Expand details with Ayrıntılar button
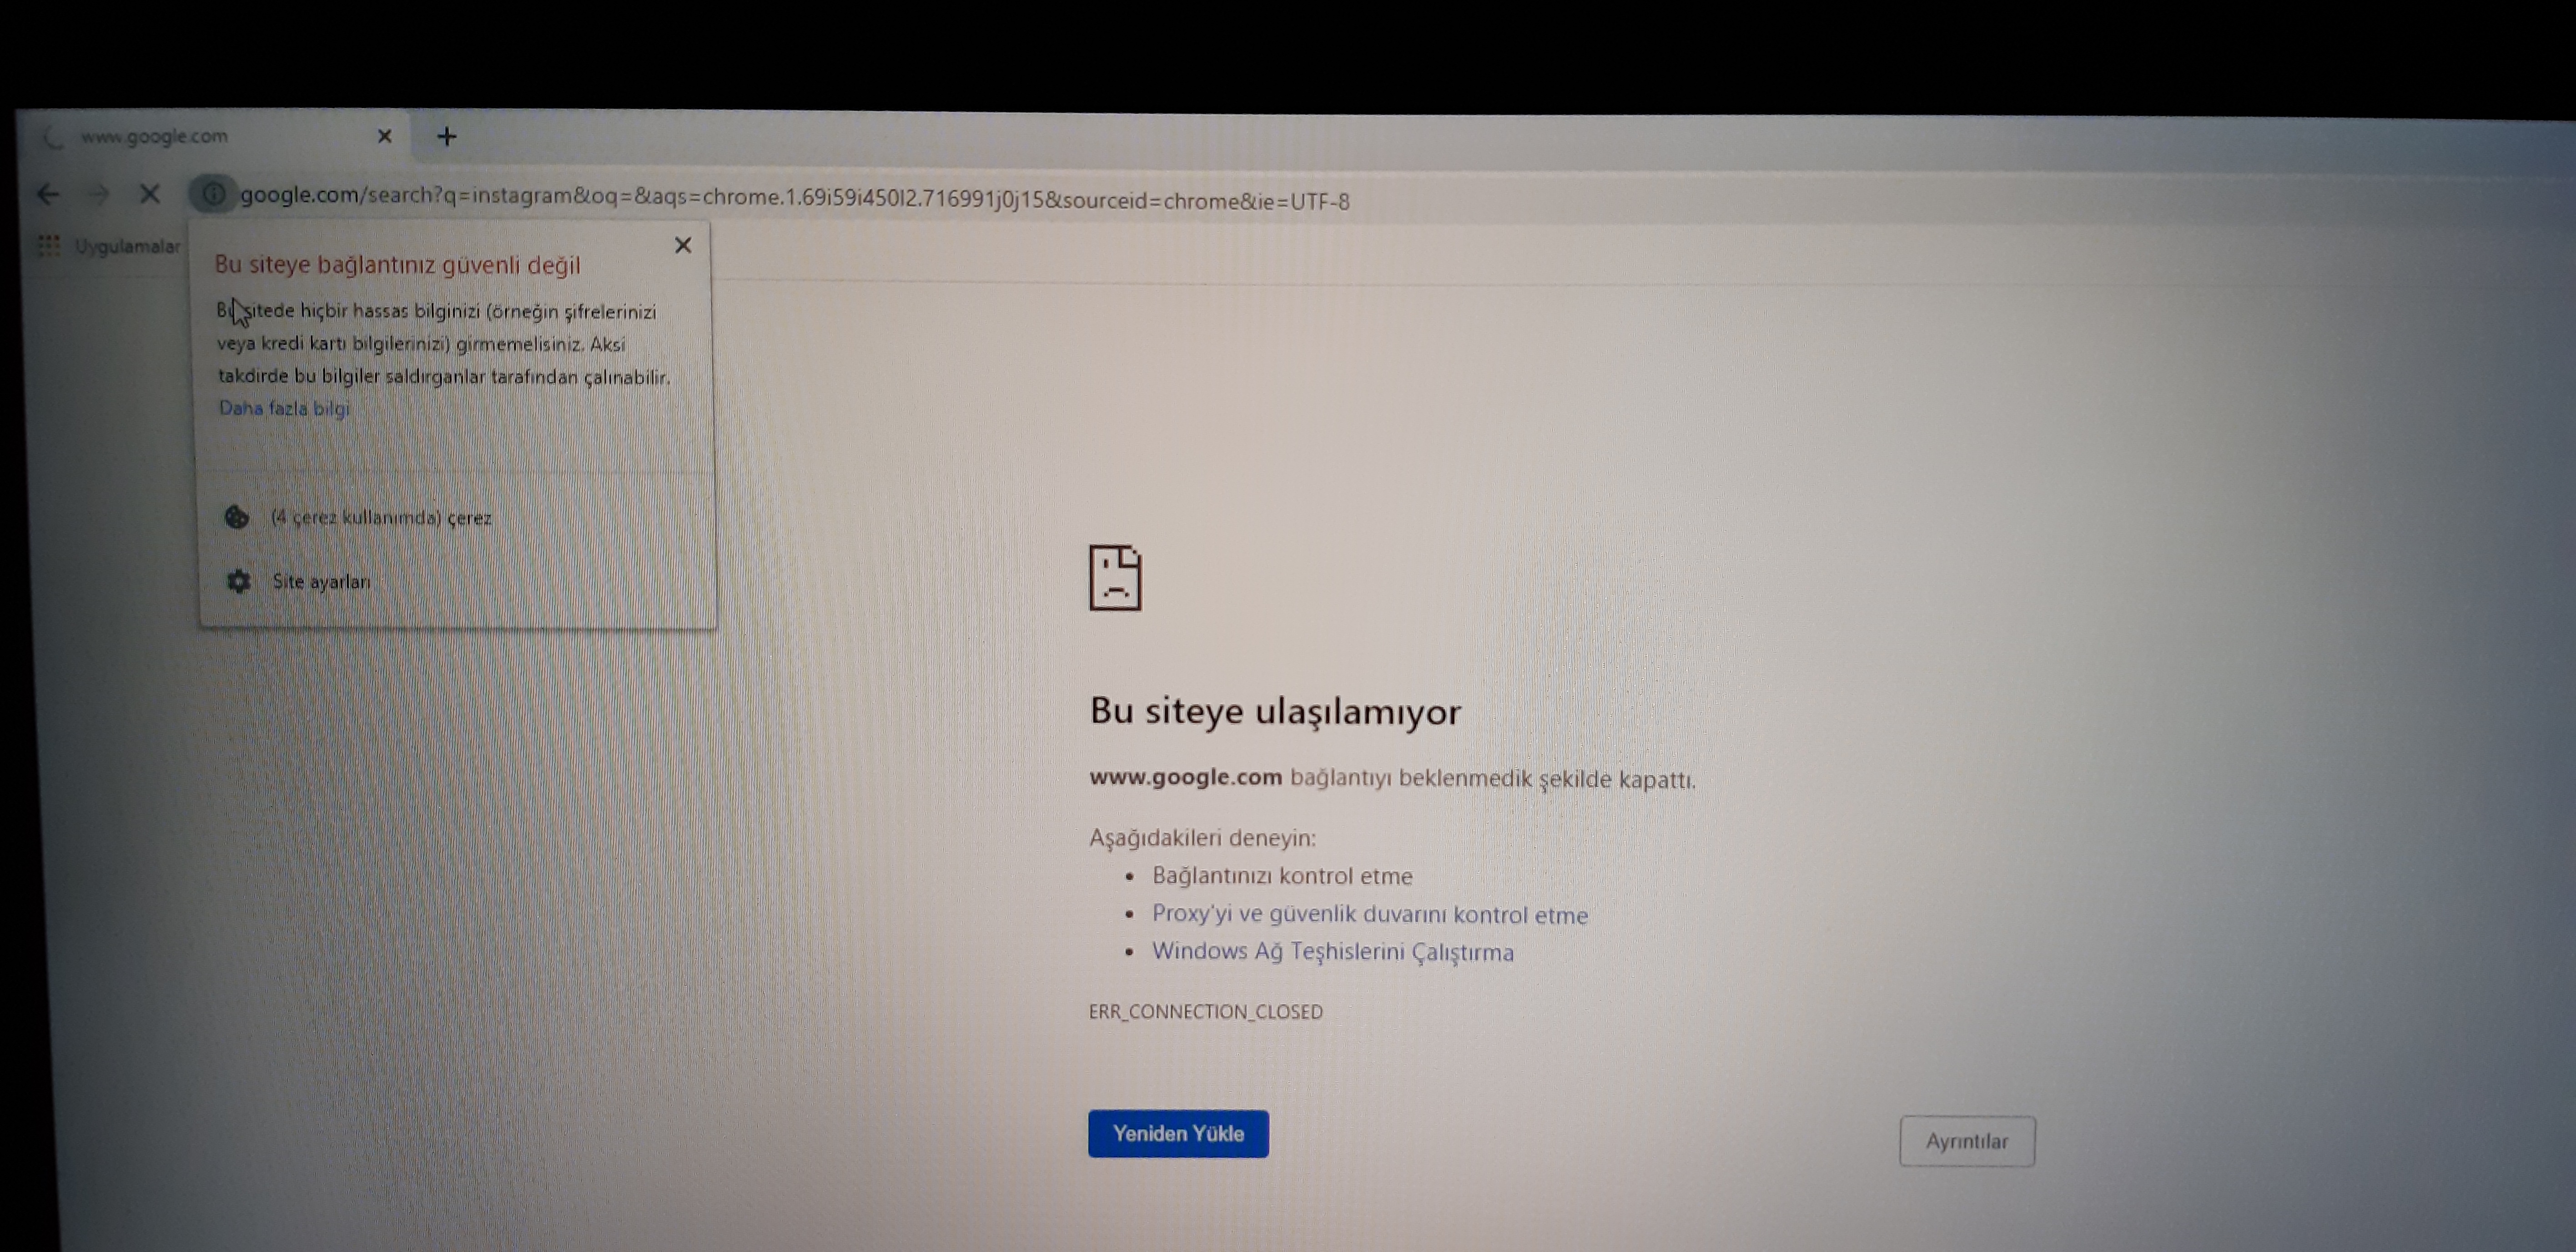Viewport: 2576px width, 1252px height. tap(1966, 1141)
